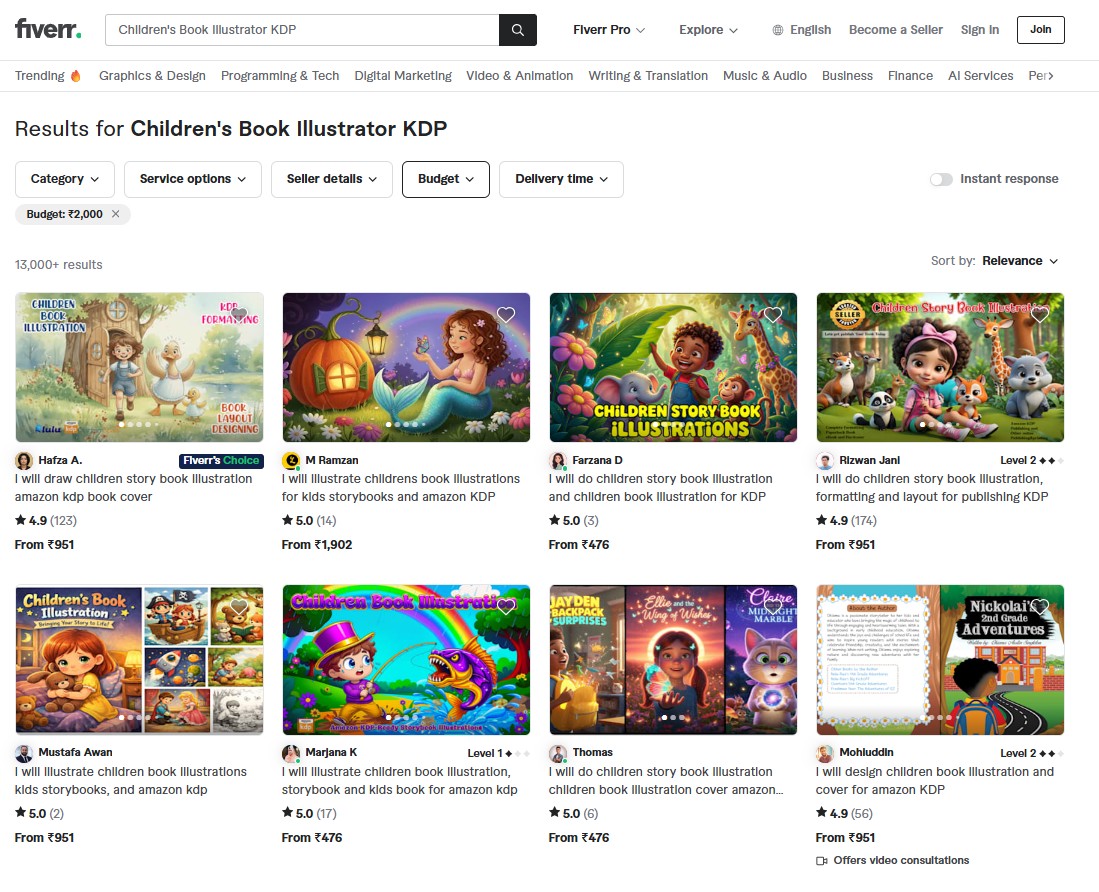Enable the Instant response toggle
The height and width of the screenshot is (892, 1099).
pyautogui.click(x=941, y=178)
